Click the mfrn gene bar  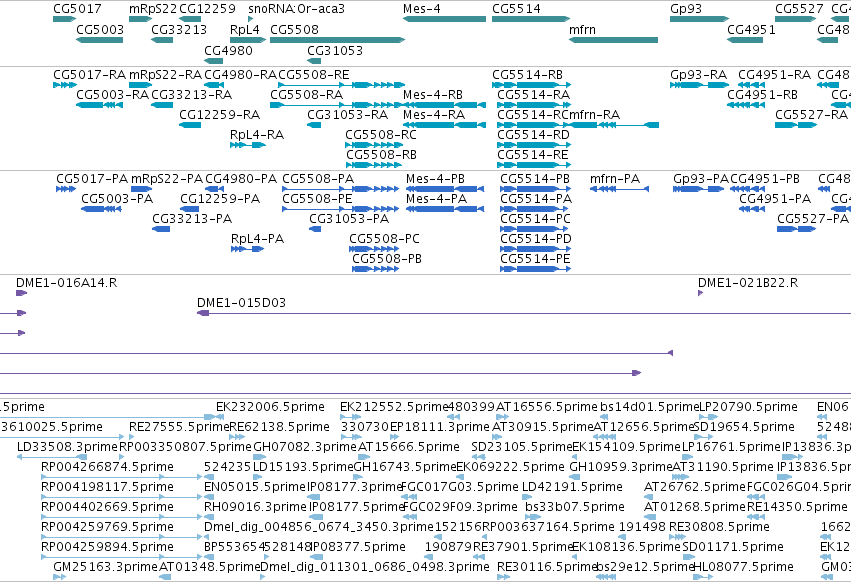click(613, 40)
